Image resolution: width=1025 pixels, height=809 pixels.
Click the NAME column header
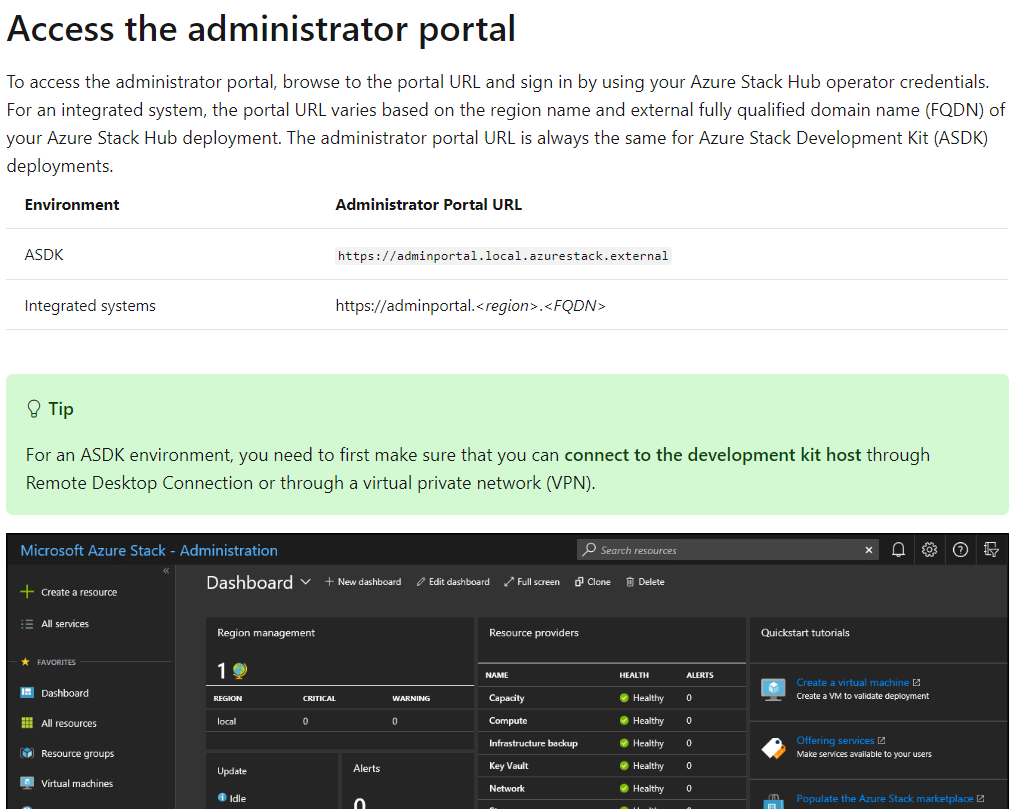click(x=497, y=675)
